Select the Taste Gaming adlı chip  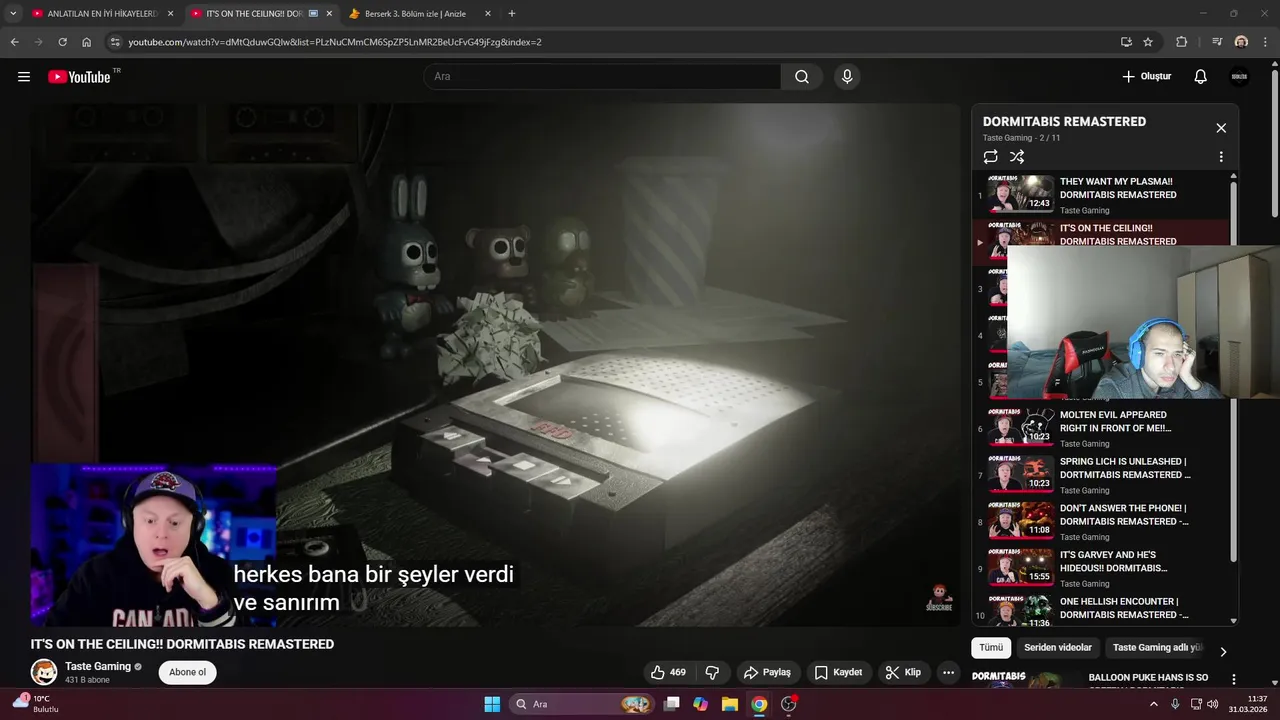[1158, 648]
